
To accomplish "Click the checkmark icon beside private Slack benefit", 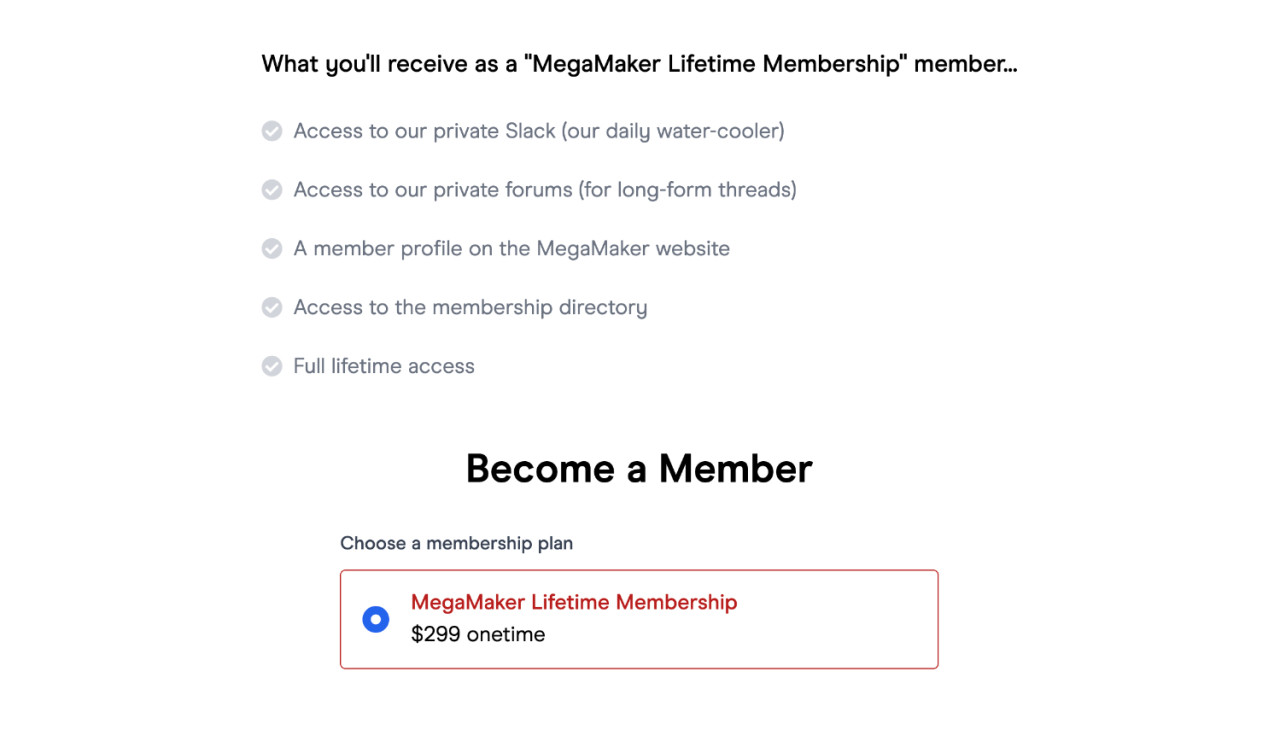I will point(271,130).
